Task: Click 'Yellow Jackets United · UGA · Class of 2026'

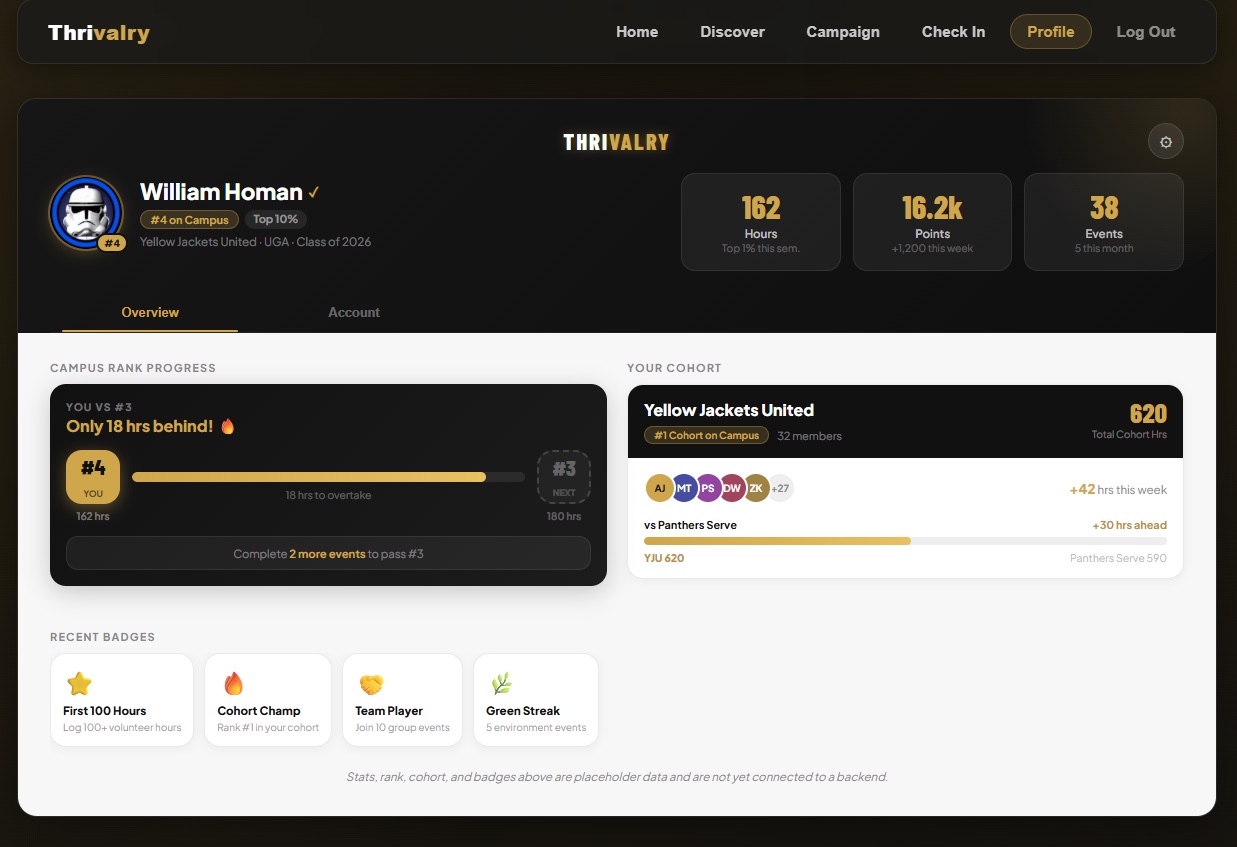Action: 255,242
